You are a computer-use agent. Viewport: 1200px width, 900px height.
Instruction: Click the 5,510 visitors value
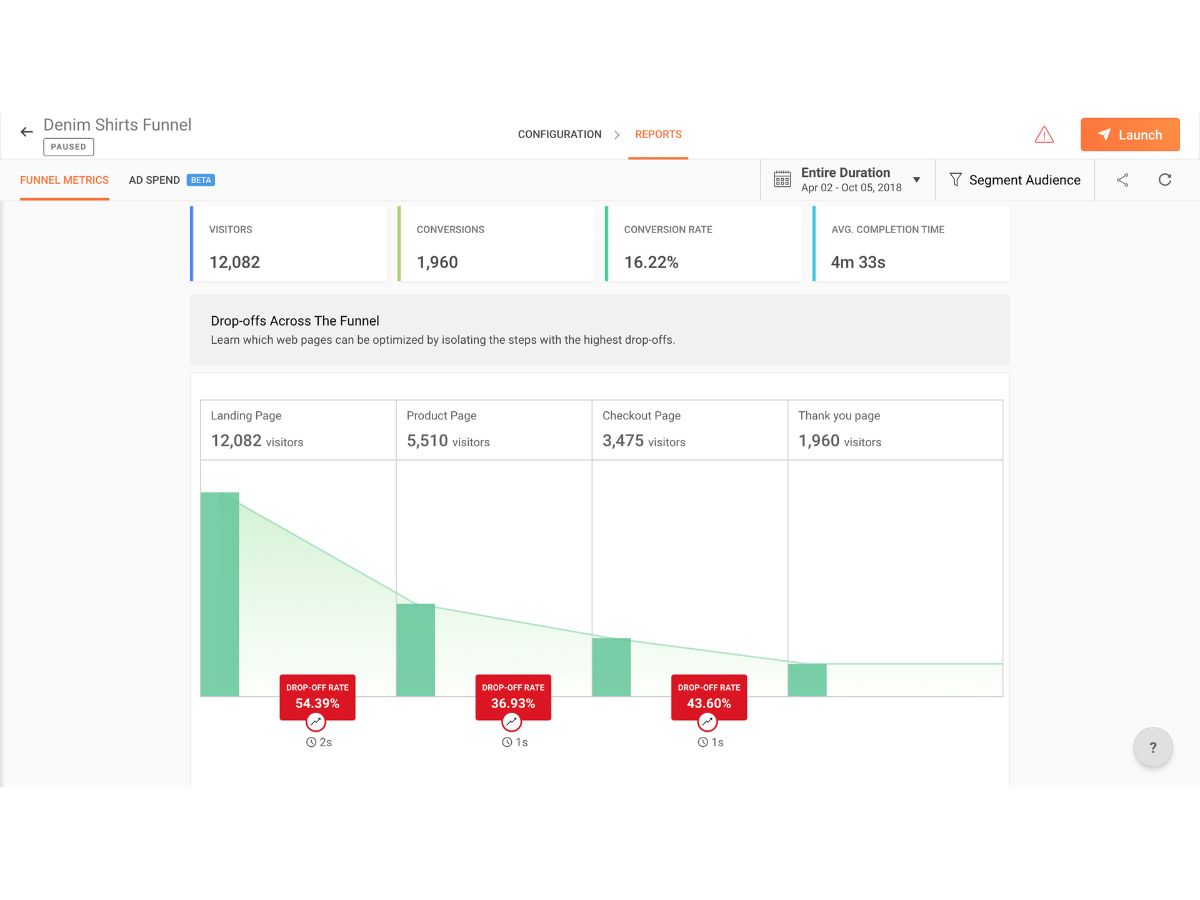[x=448, y=441]
